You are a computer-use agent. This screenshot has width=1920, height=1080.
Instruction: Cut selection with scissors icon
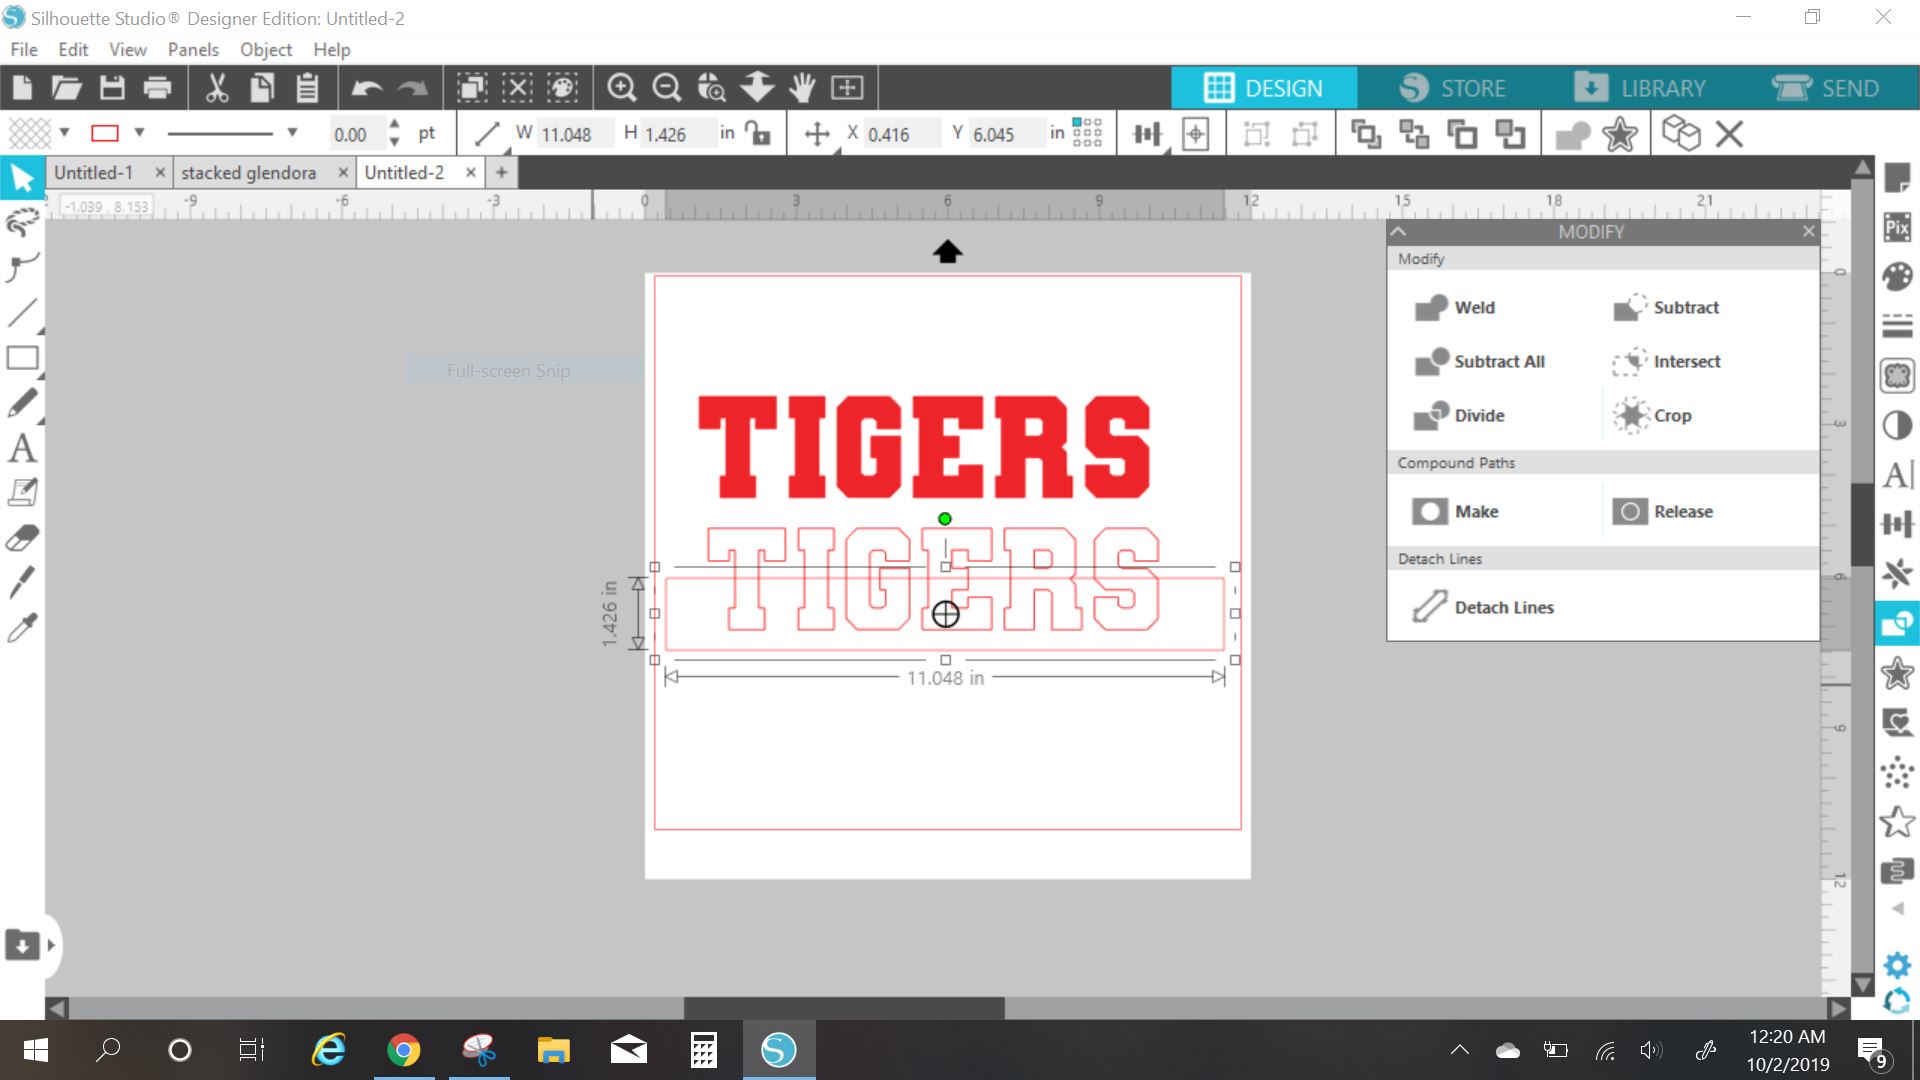tap(216, 88)
